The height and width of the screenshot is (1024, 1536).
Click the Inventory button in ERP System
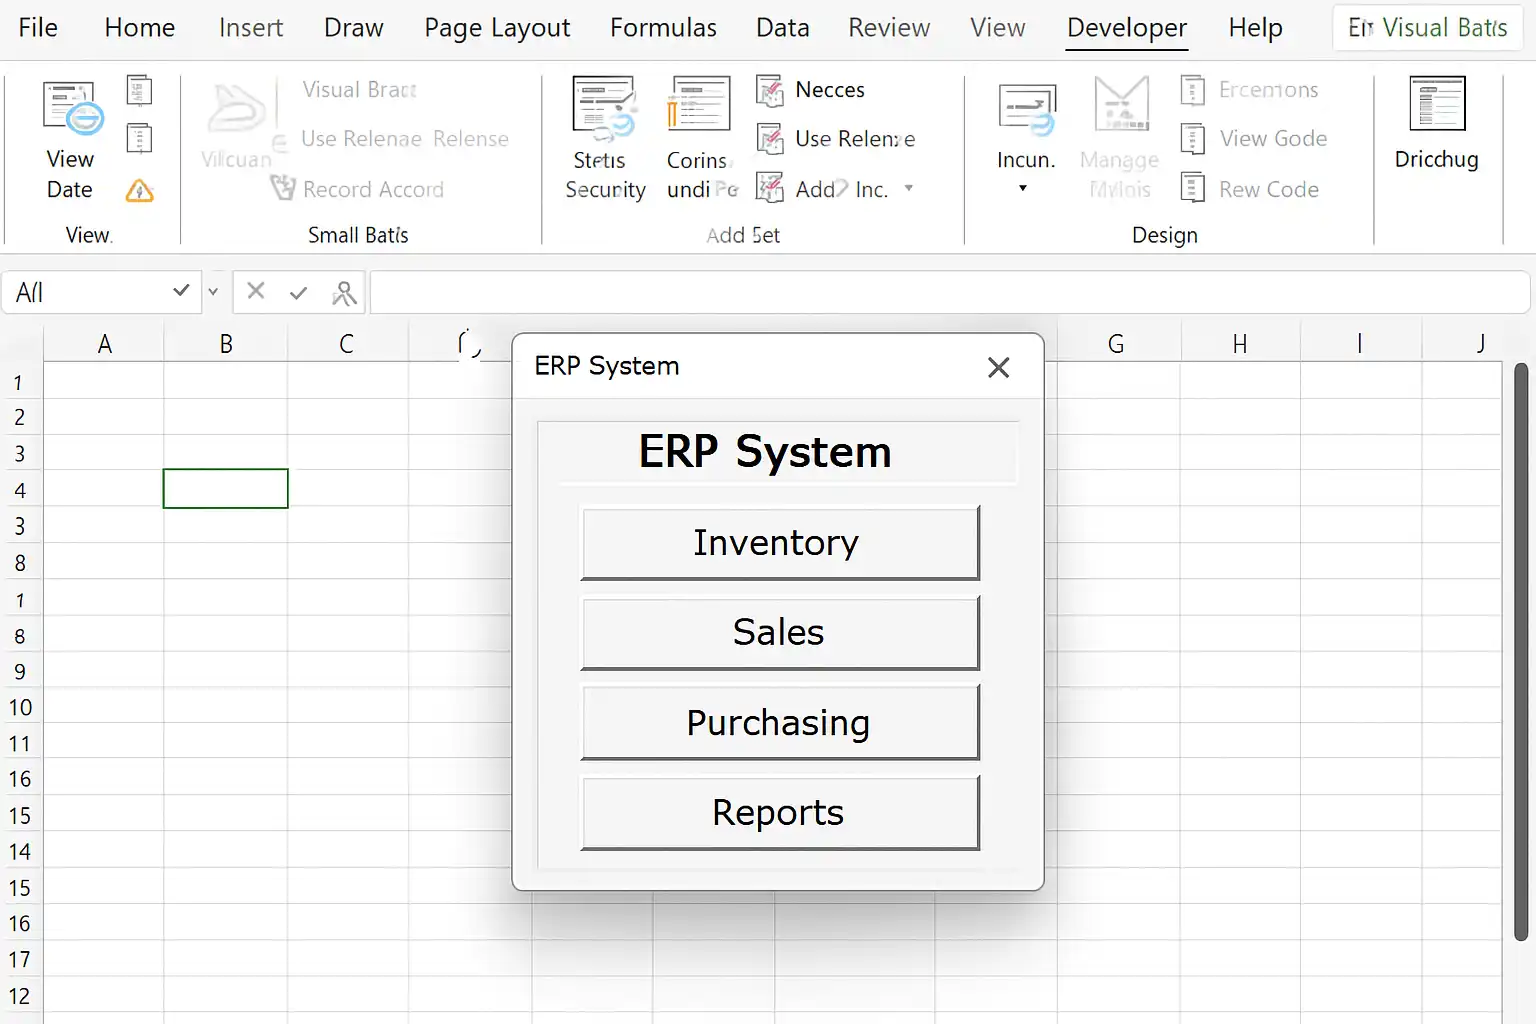[x=779, y=543]
